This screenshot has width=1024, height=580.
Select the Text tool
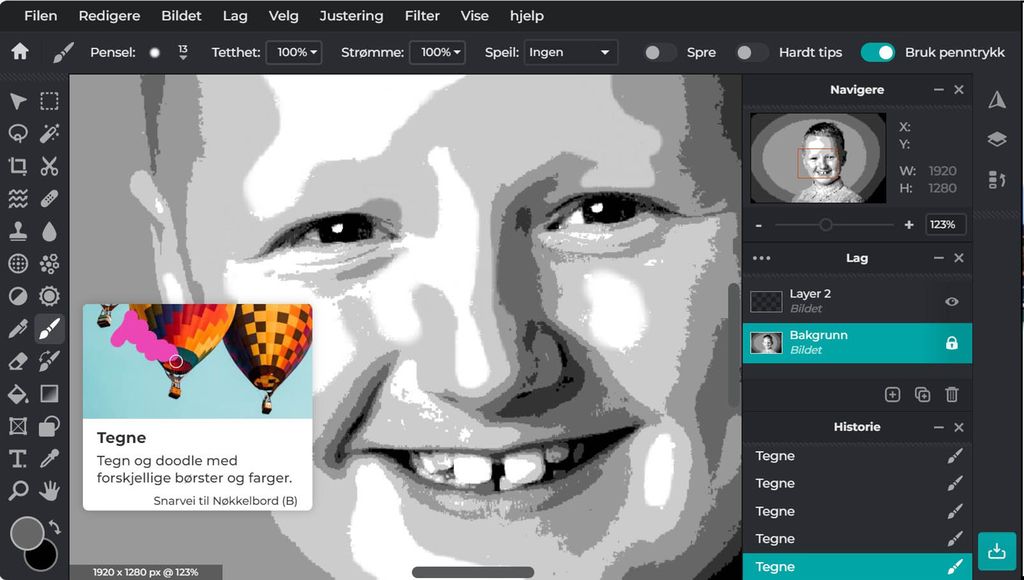click(18, 459)
